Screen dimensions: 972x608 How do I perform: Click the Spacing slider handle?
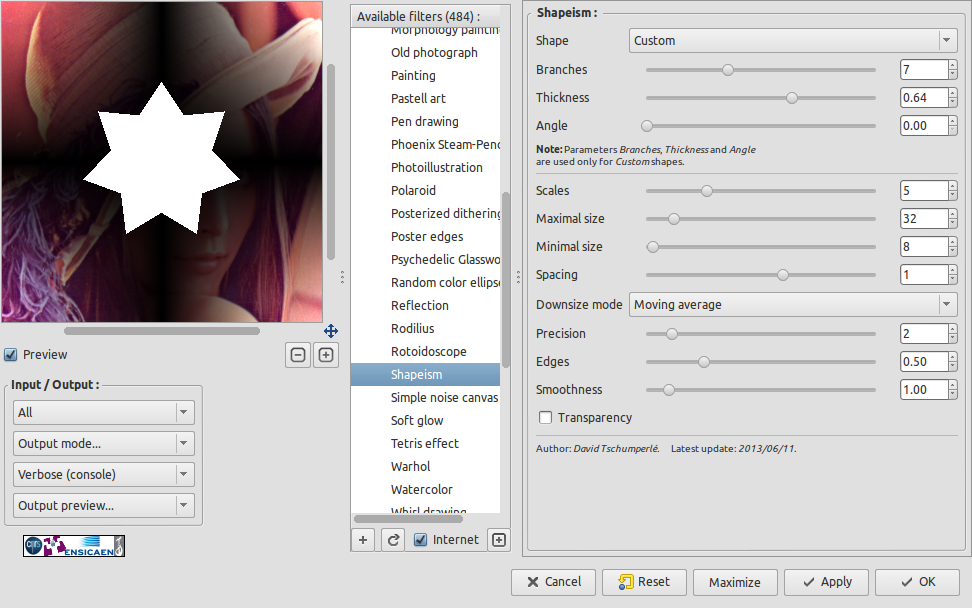tap(783, 275)
